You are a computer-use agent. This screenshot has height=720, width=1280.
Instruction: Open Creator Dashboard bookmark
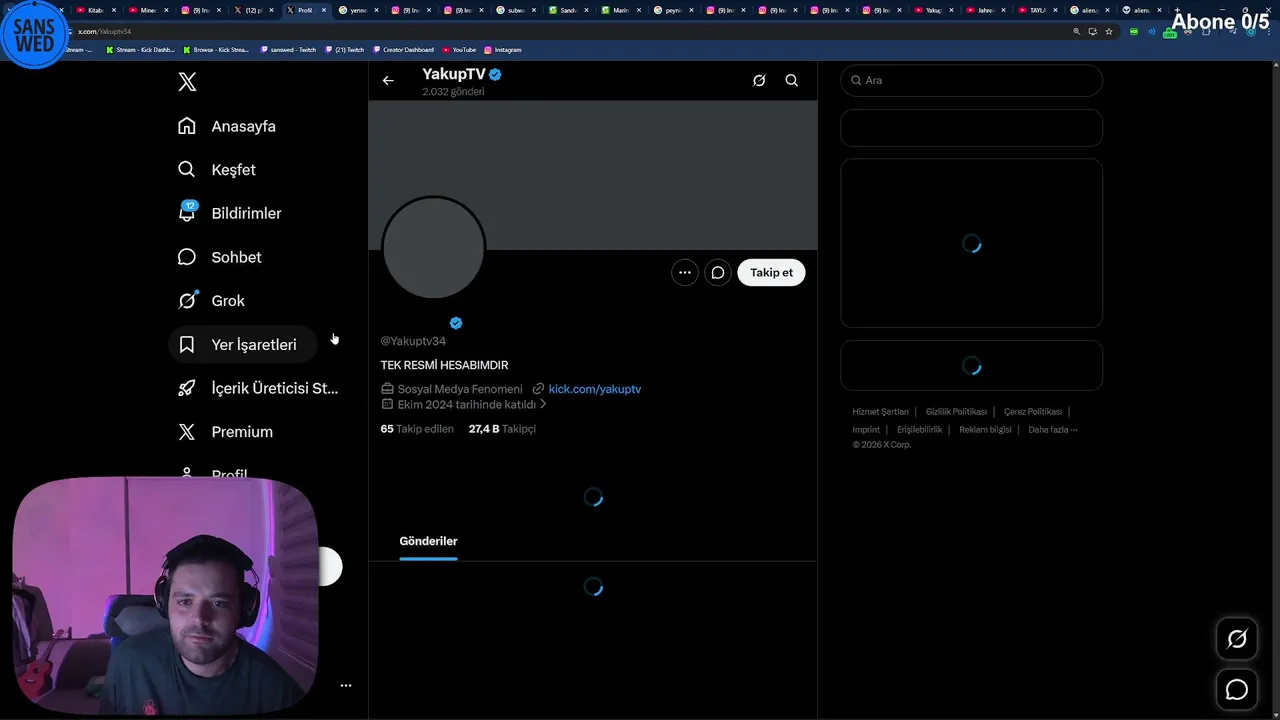coord(403,49)
